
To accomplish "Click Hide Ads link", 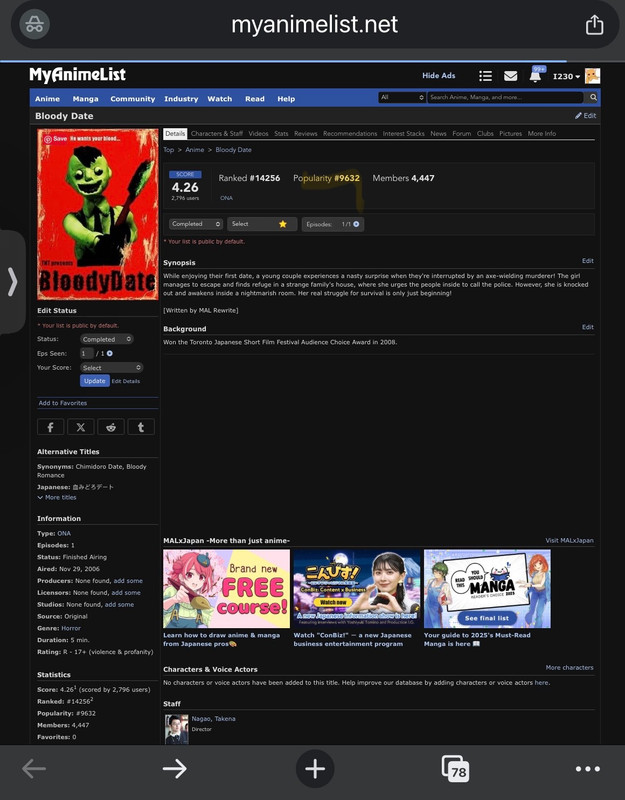I will (439, 76).
